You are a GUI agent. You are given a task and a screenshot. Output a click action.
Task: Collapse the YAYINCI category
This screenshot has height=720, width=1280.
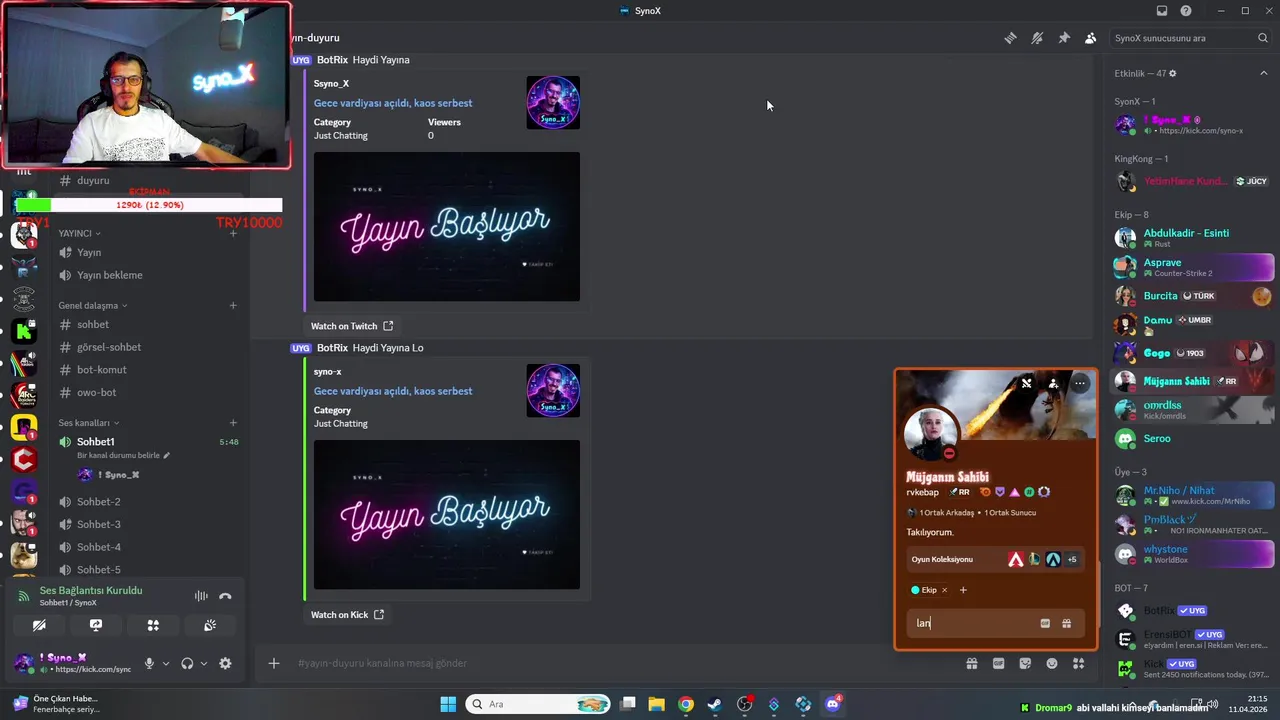tap(80, 233)
